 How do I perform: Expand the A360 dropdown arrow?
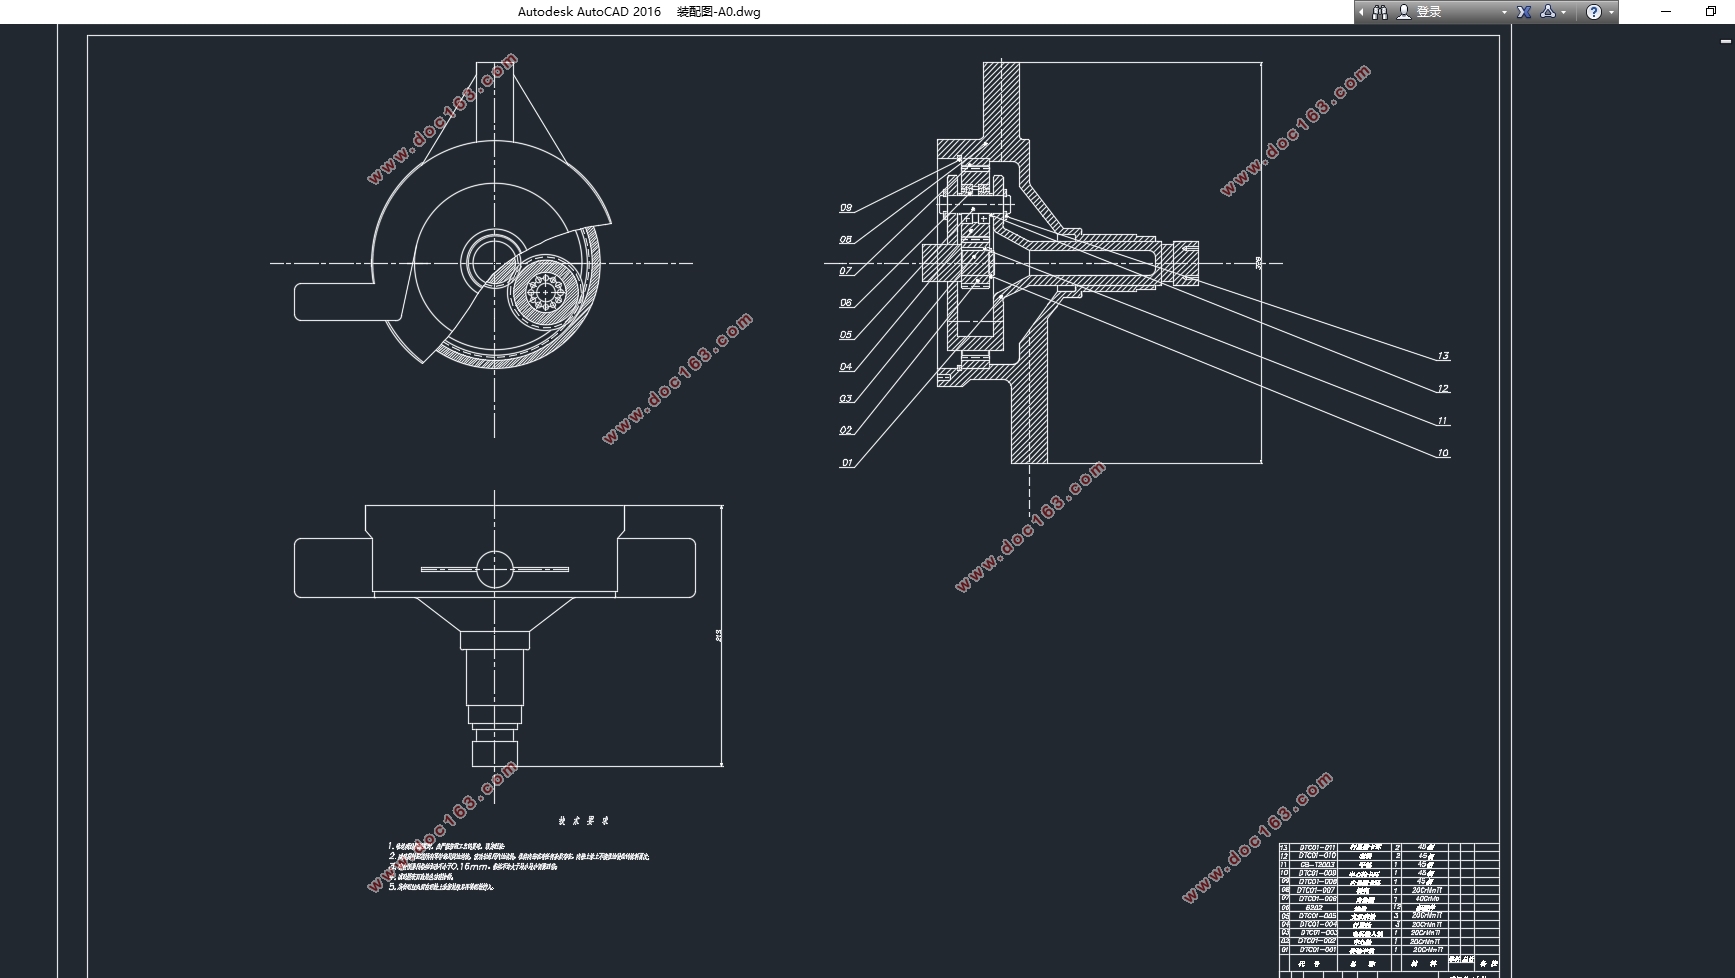pyautogui.click(x=1564, y=13)
